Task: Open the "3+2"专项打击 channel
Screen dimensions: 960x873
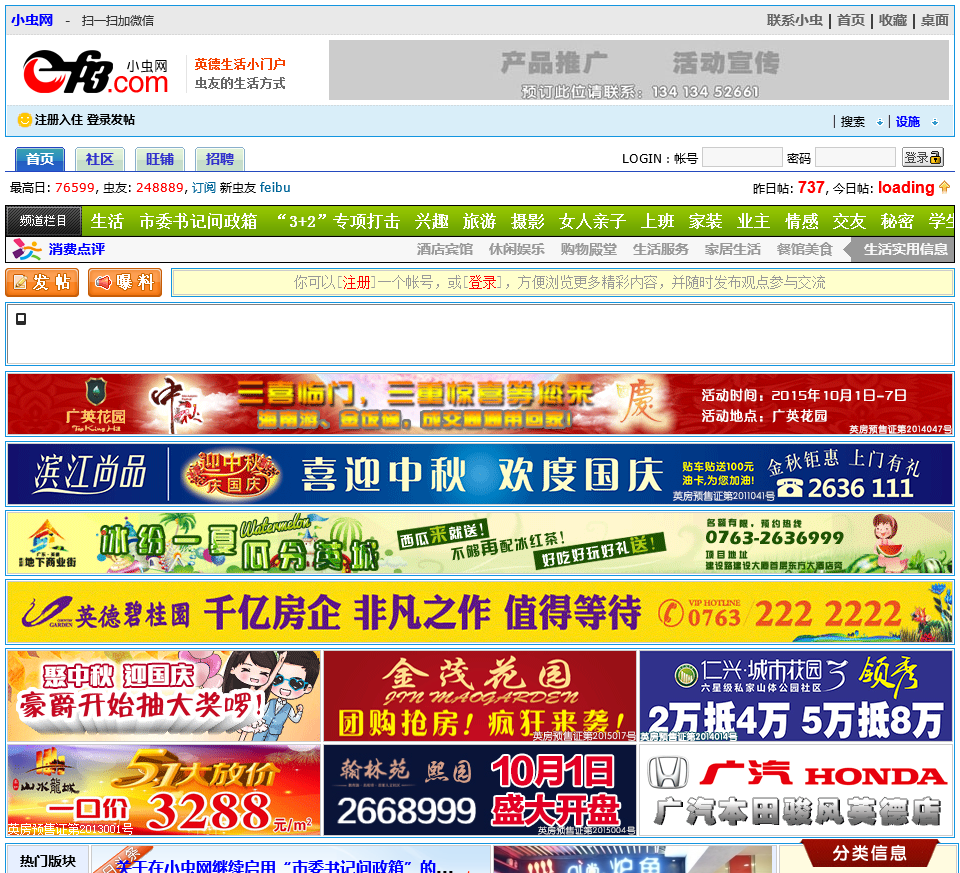Action: click(337, 221)
